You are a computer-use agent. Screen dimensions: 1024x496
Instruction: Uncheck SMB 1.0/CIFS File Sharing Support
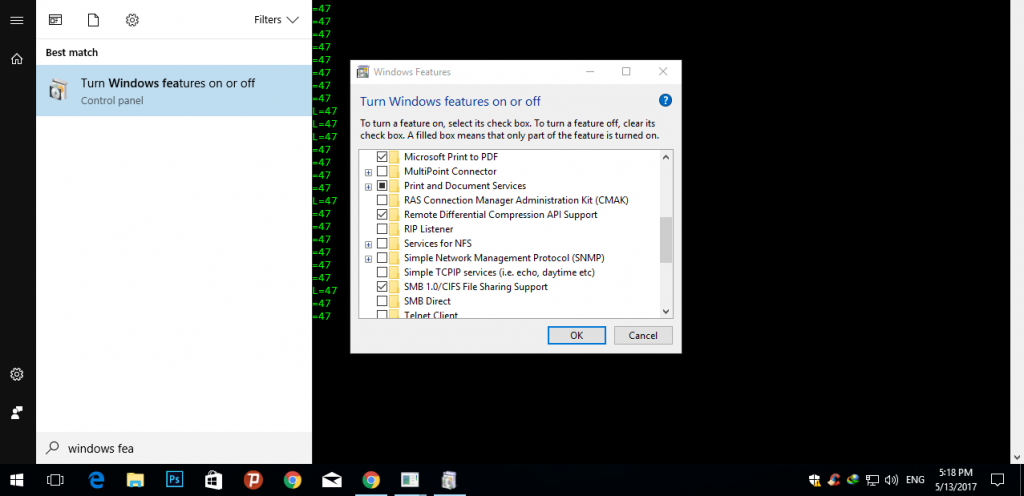382,287
